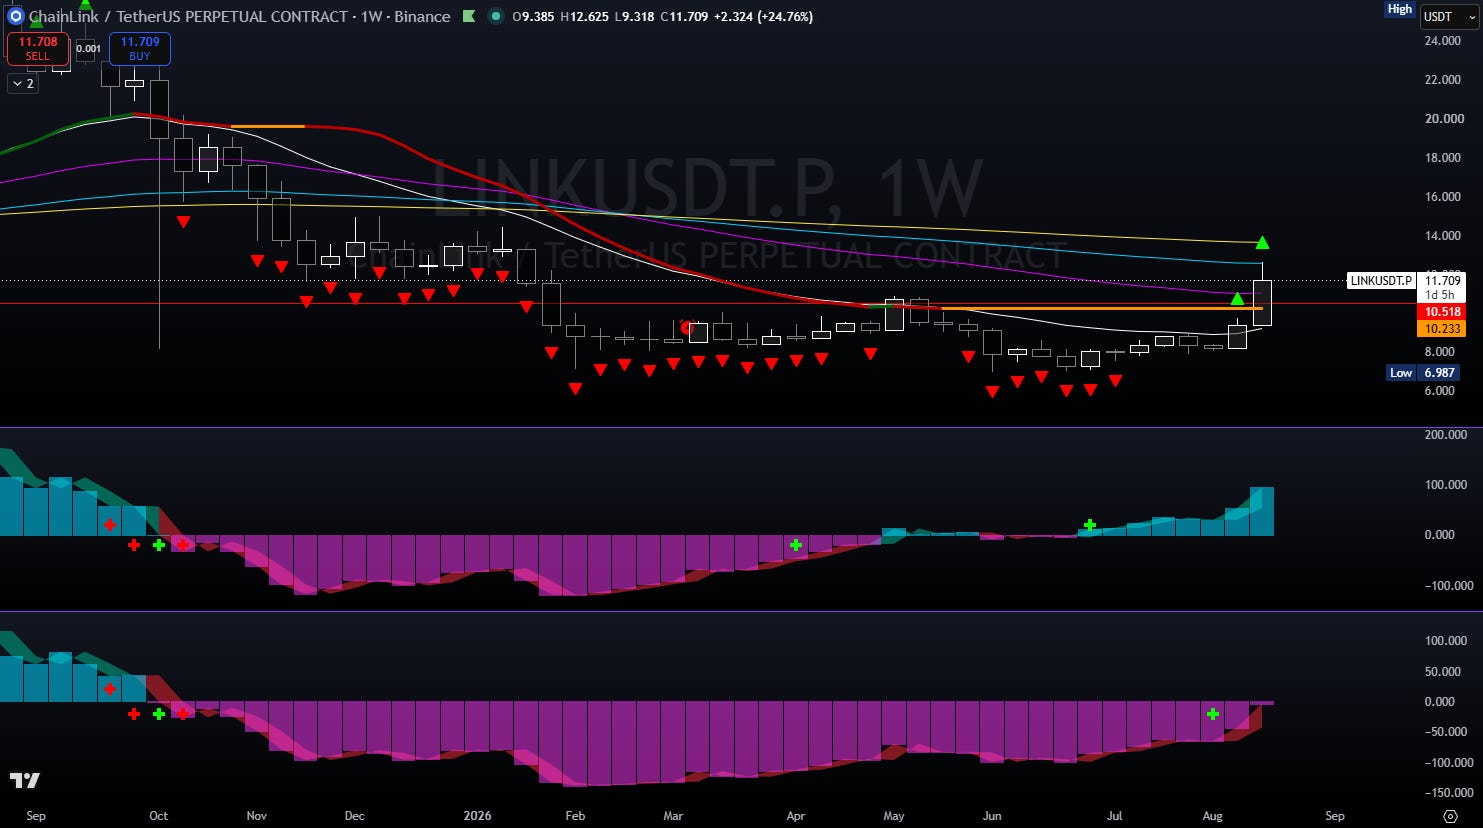Click 24.000 on the price axis
1483x828 pixels.
pos(1443,41)
